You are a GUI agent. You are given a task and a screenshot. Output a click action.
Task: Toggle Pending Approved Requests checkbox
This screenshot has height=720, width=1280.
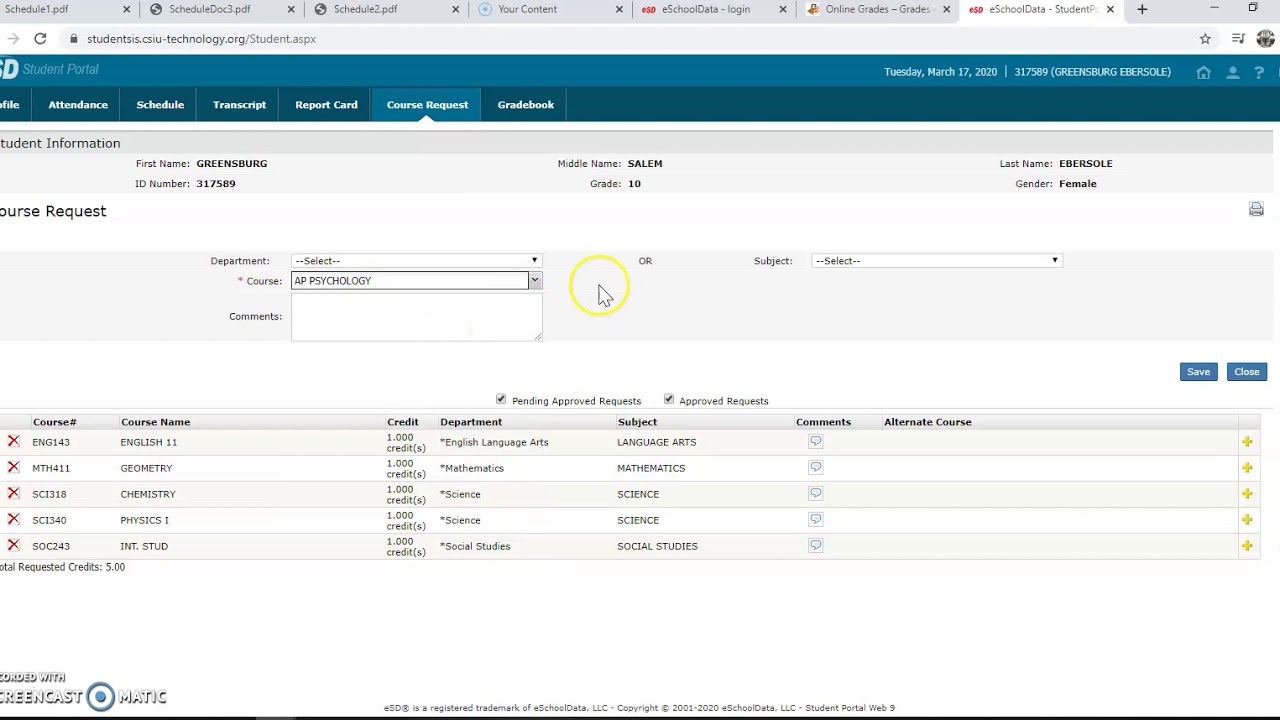(501, 400)
